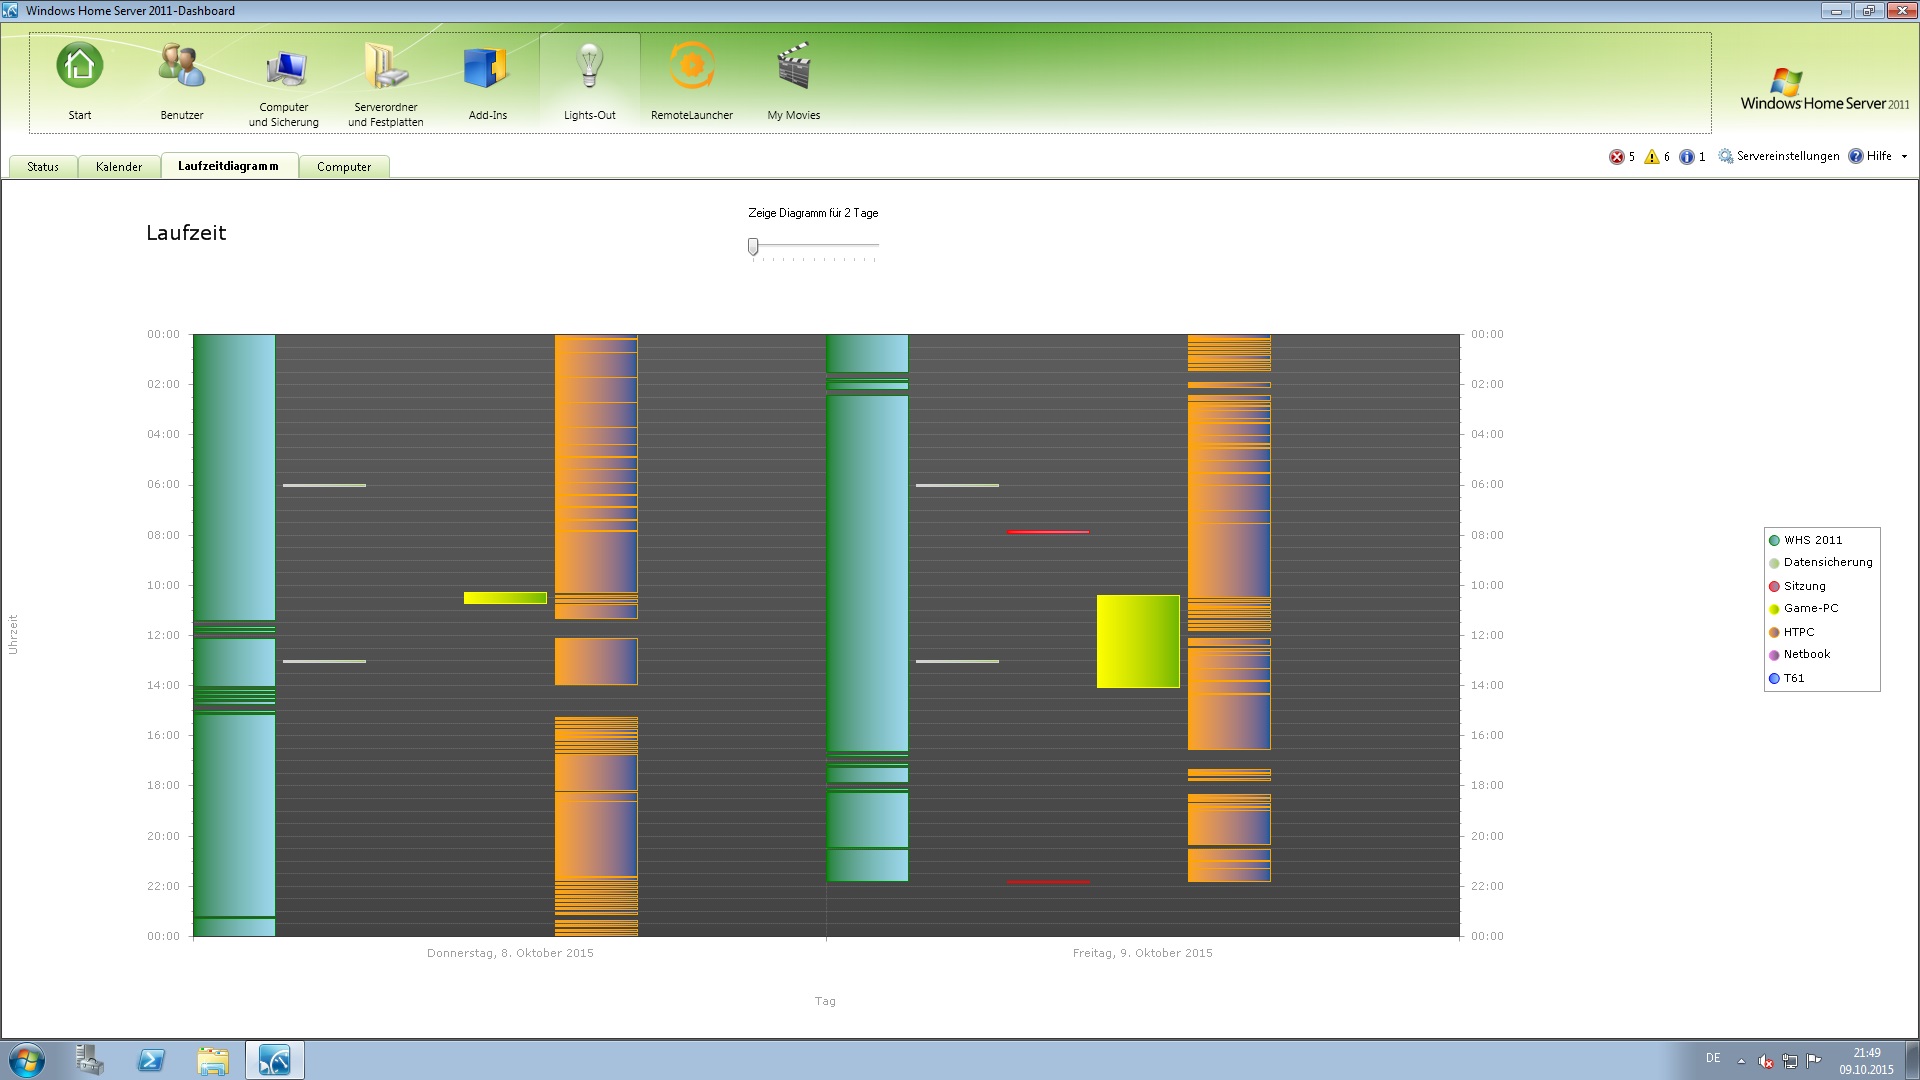Drag the Zeige Diagramm slider control
This screenshot has height=1080, width=1920.
click(753, 247)
